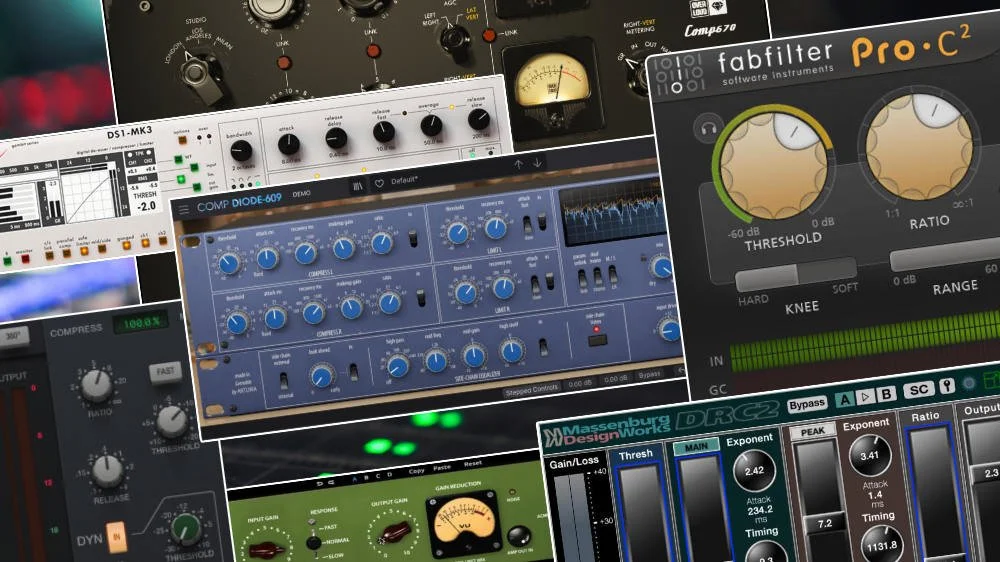The image size is (1000, 562).
Task: Flip the side-chain external/internal switch on Diode-609
Action: (x=284, y=381)
